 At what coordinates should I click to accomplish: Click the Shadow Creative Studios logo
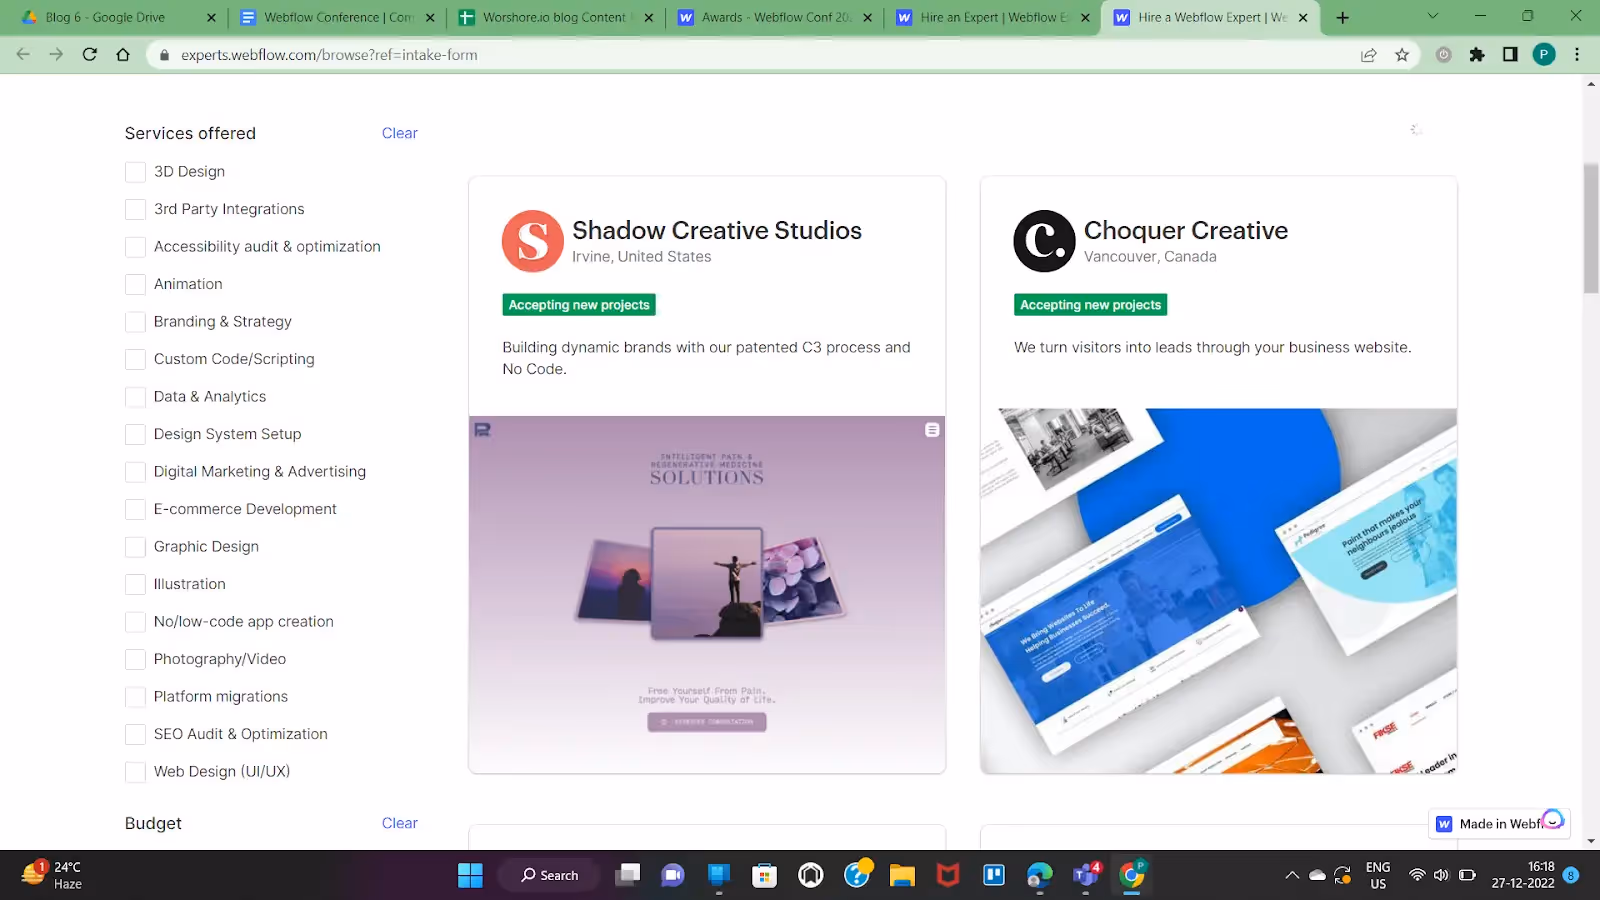tap(533, 241)
